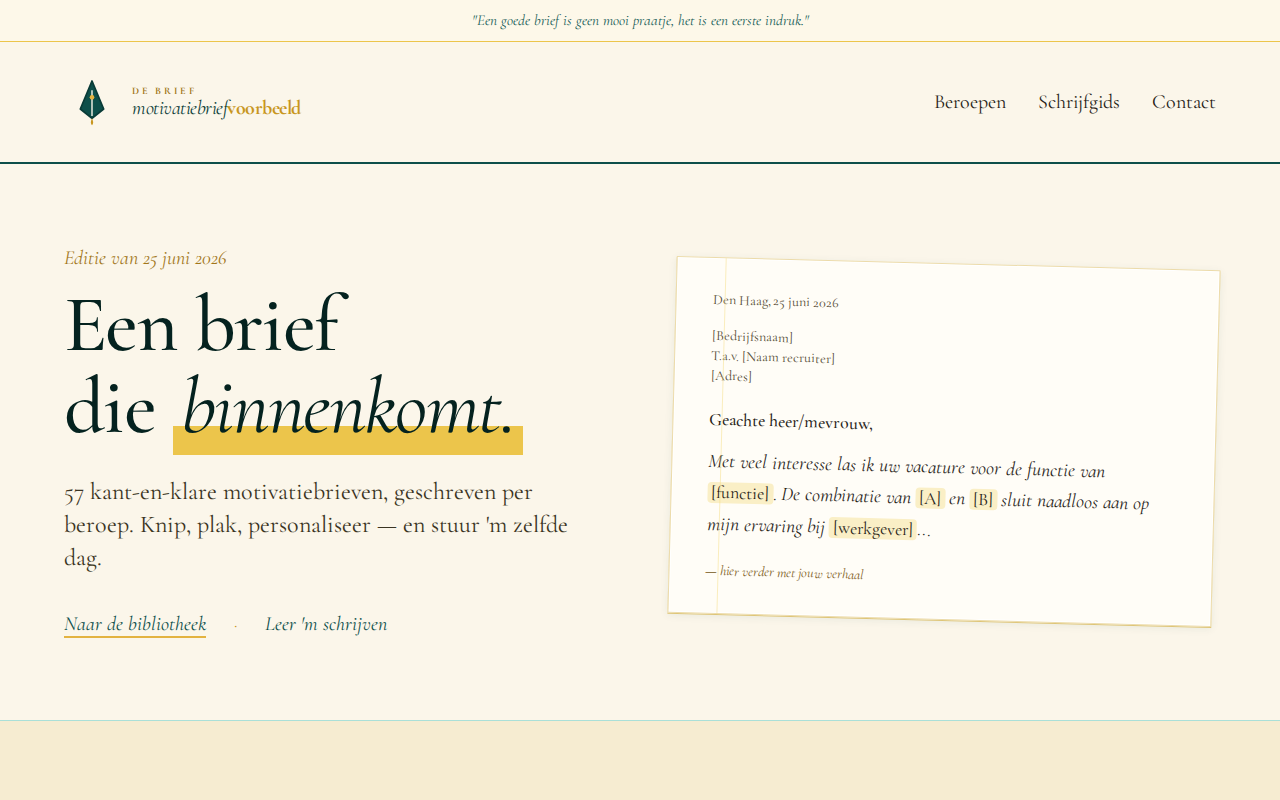Click the [A] placeholder tag
This screenshot has width=1280, height=800.
930,498
